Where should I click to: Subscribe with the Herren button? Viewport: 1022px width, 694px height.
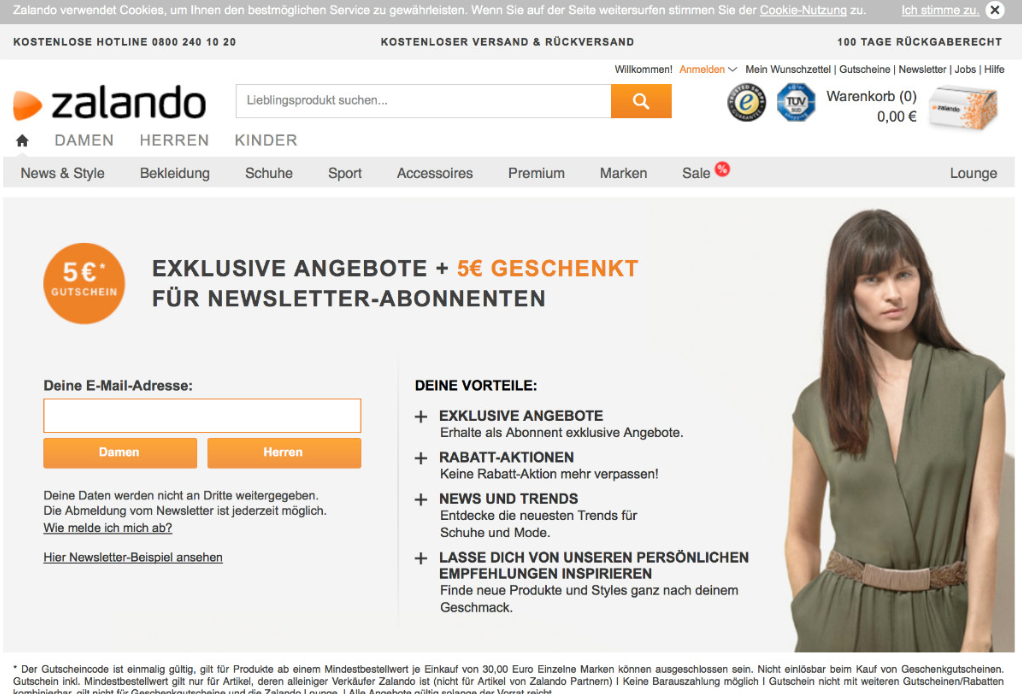(x=284, y=452)
